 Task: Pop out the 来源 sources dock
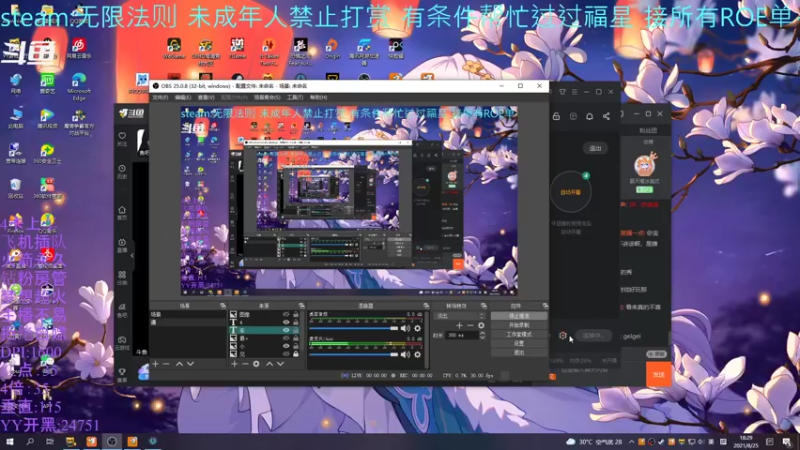click(x=301, y=306)
